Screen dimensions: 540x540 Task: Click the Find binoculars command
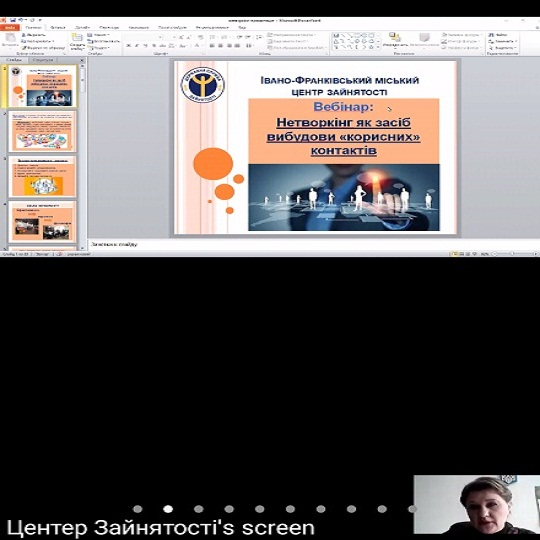(498, 35)
